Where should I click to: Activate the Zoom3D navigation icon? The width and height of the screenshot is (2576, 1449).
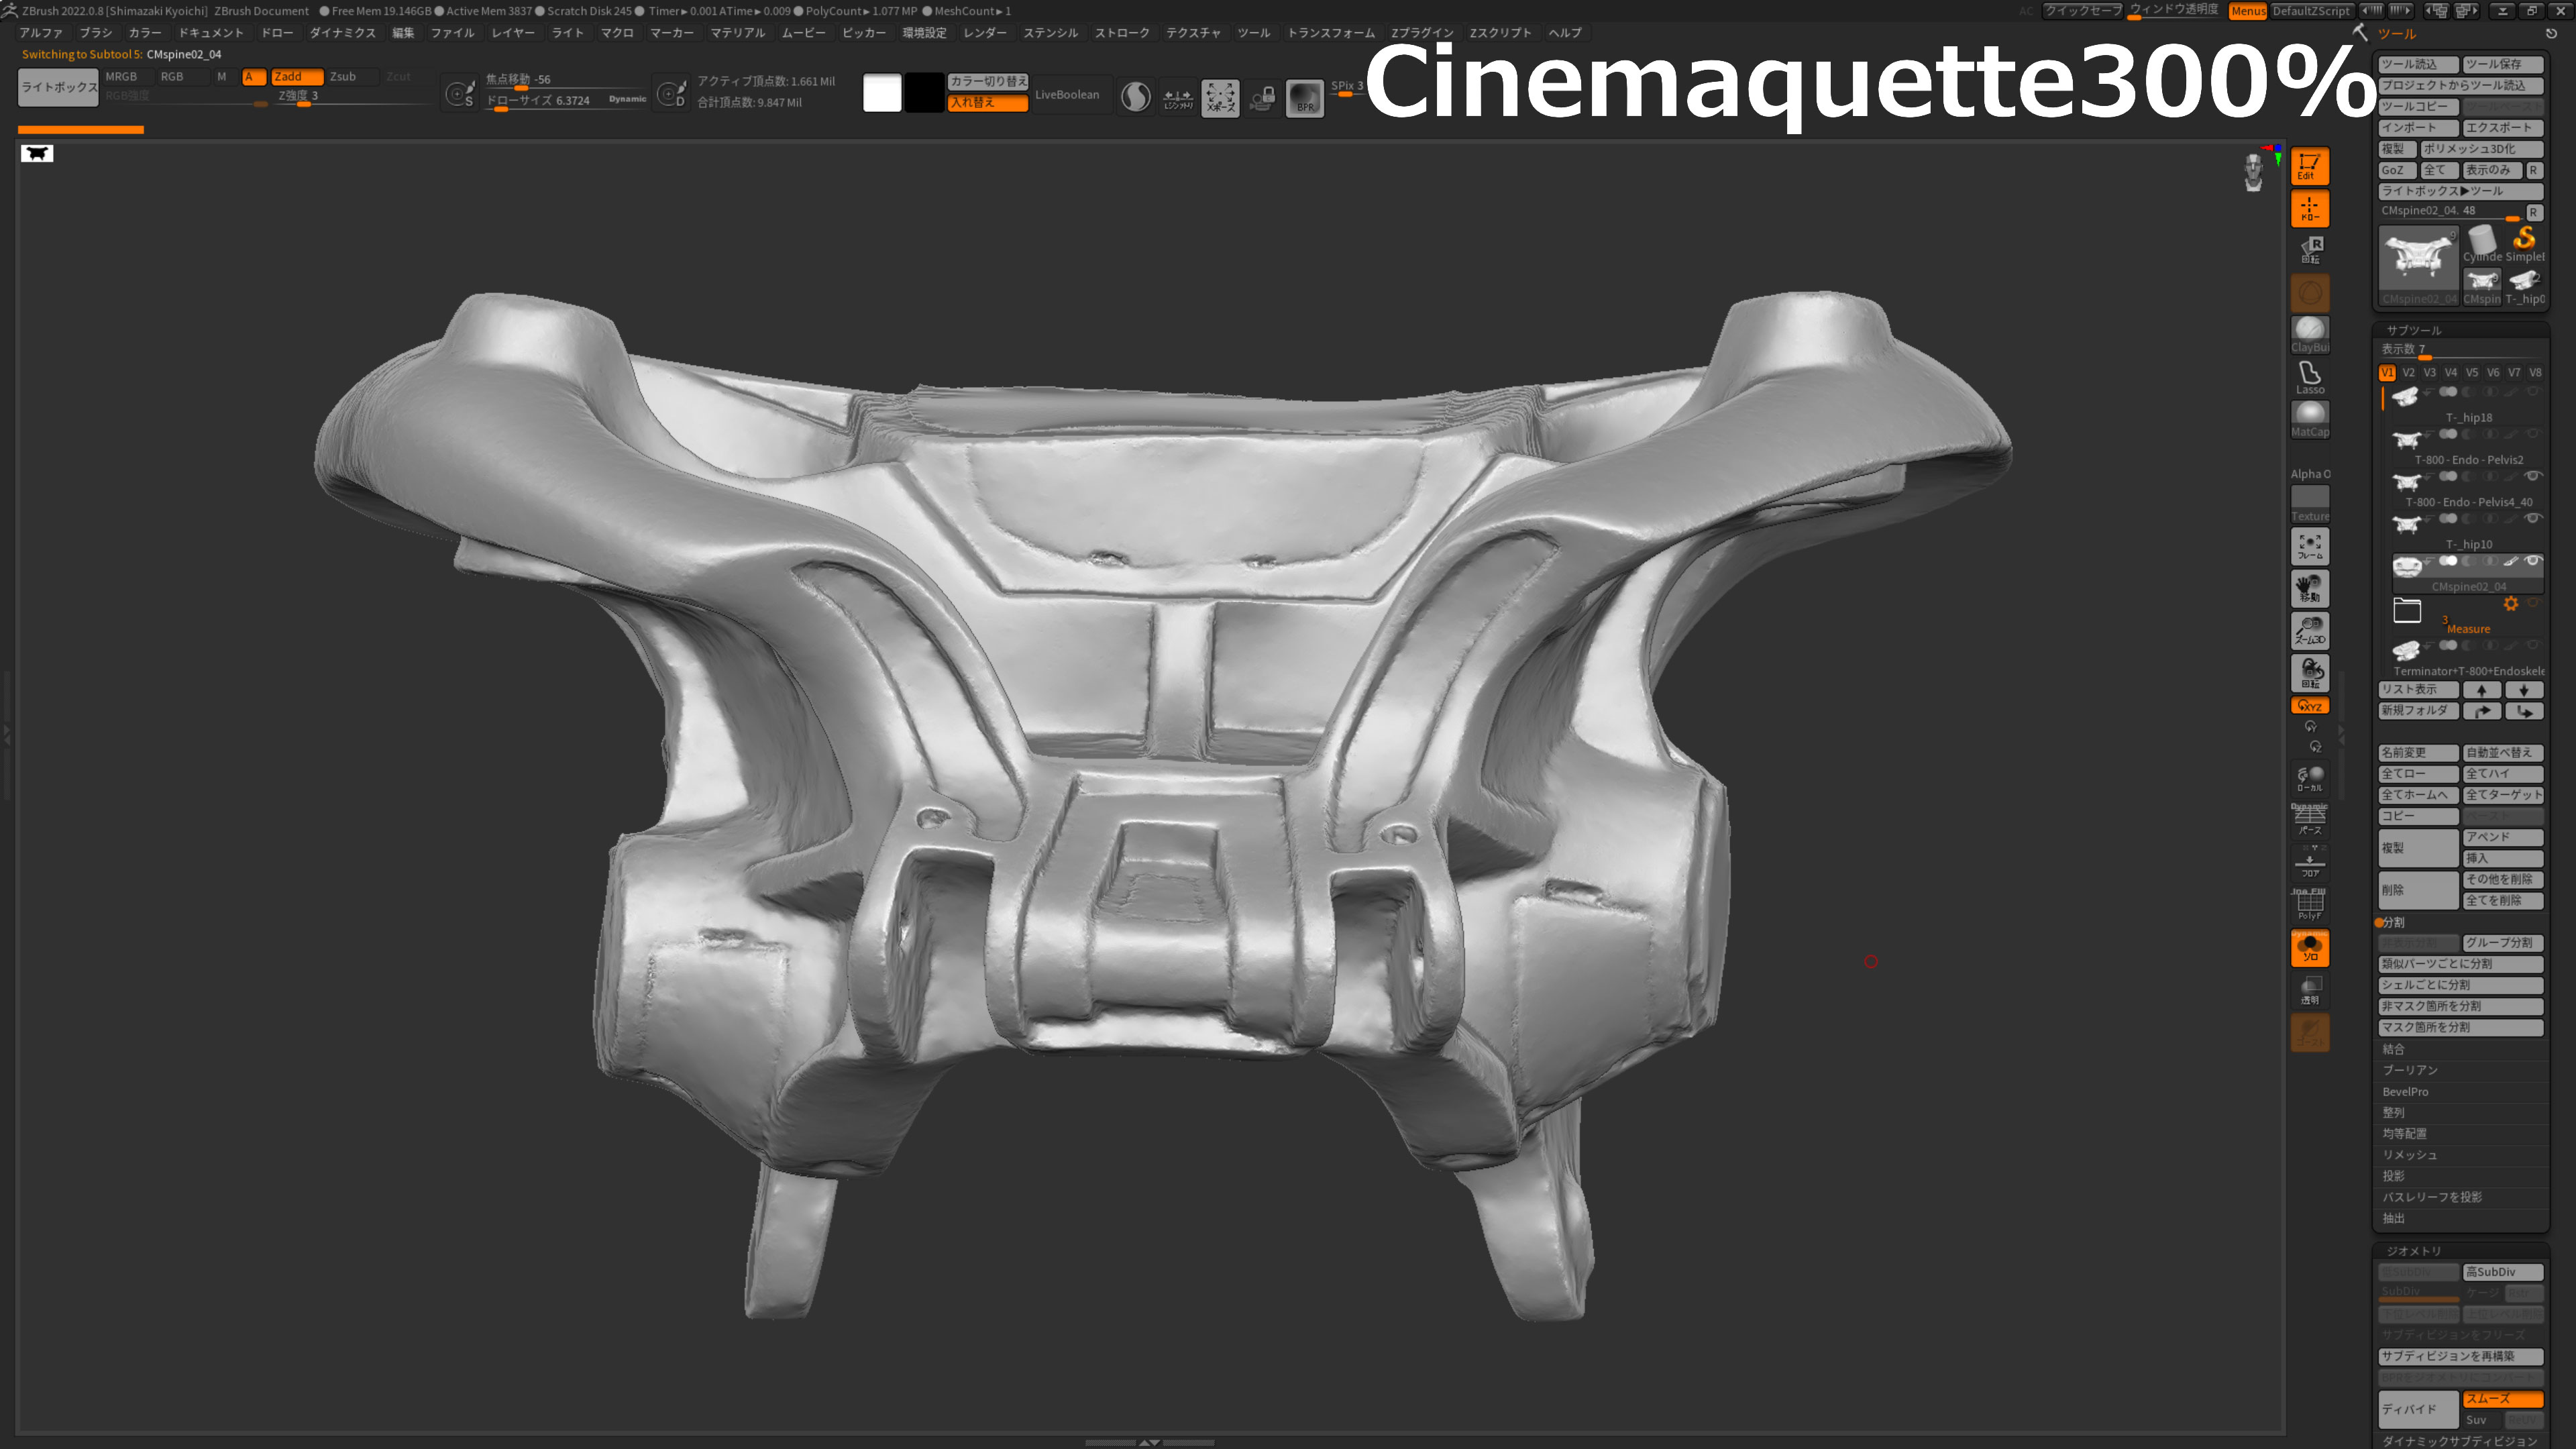click(x=2309, y=630)
